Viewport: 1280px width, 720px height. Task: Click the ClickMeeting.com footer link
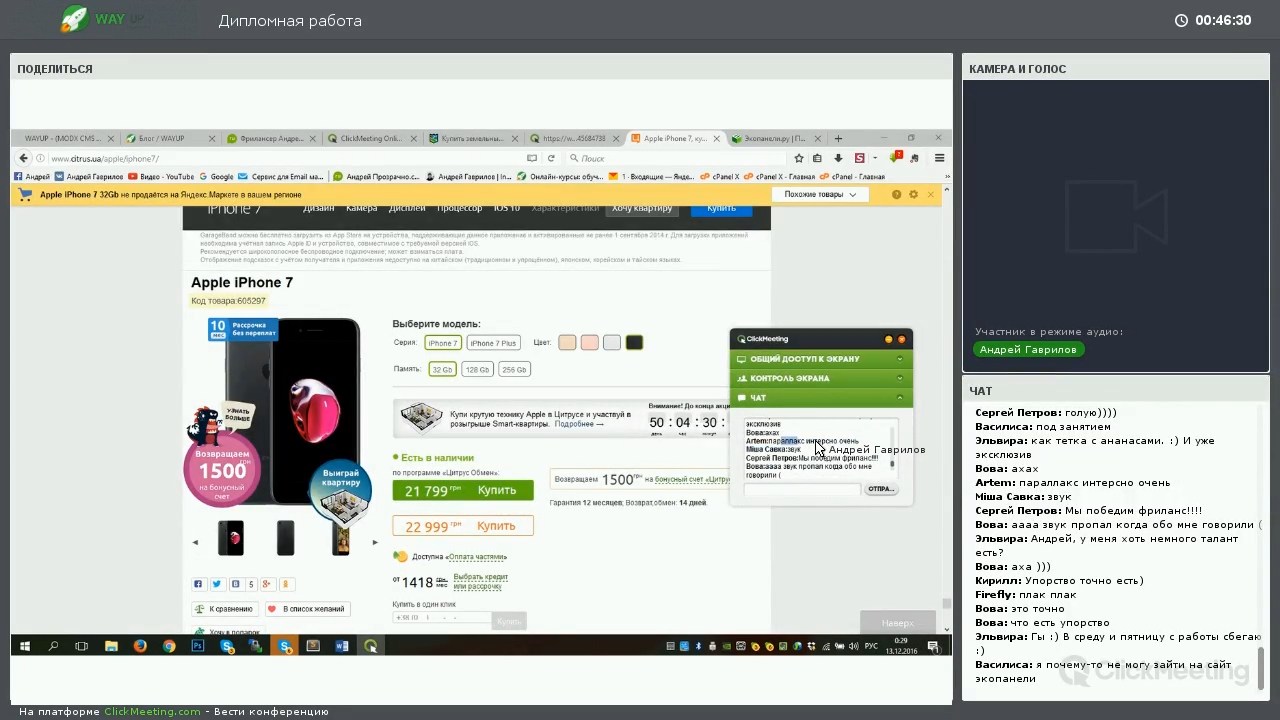pos(153,712)
